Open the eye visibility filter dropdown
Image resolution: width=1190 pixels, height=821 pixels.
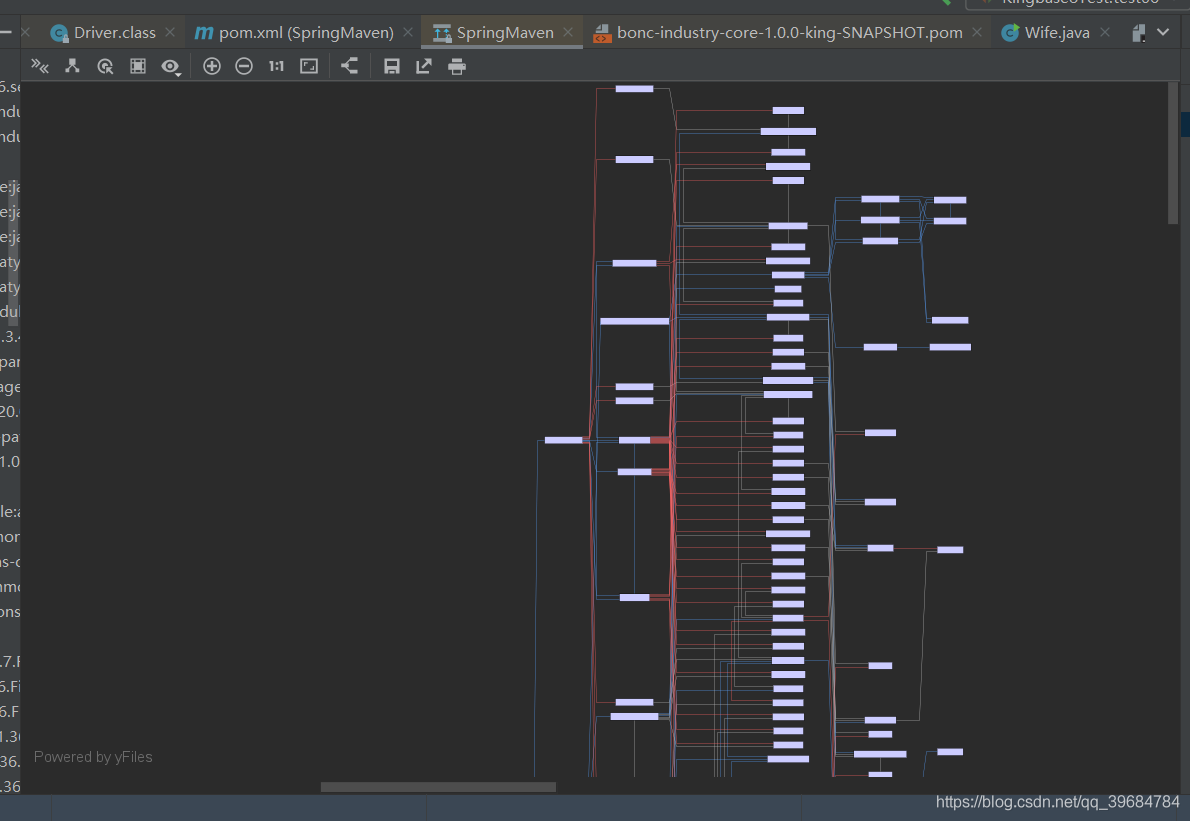[171, 67]
